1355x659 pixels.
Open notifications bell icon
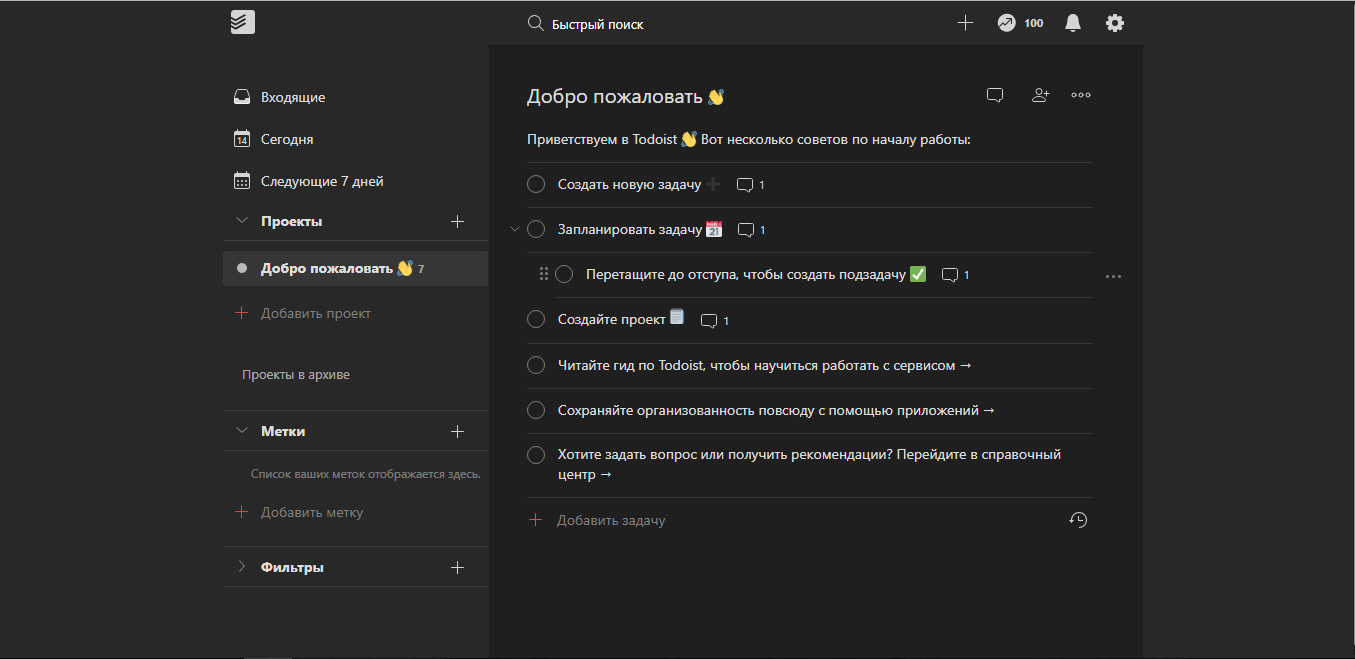[x=1073, y=23]
